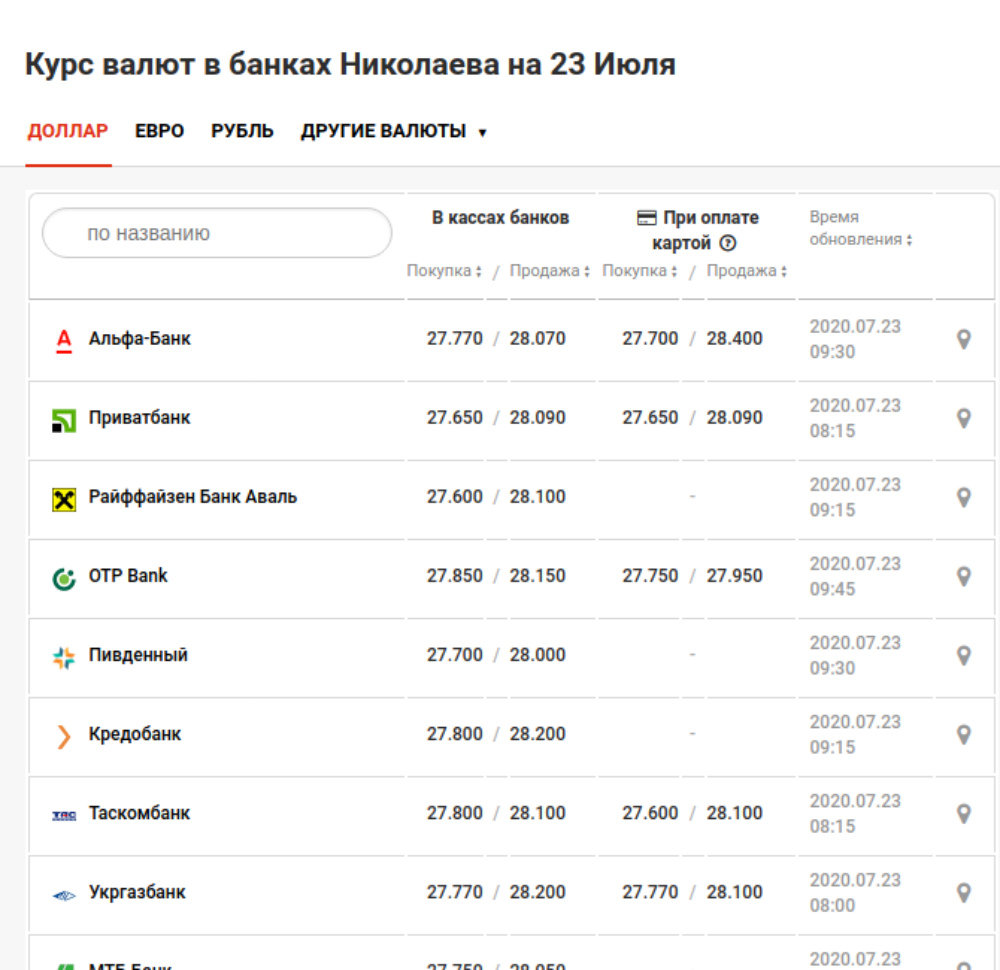Click the help question icon near 'картой'
1000x970 pixels.
pos(728,243)
